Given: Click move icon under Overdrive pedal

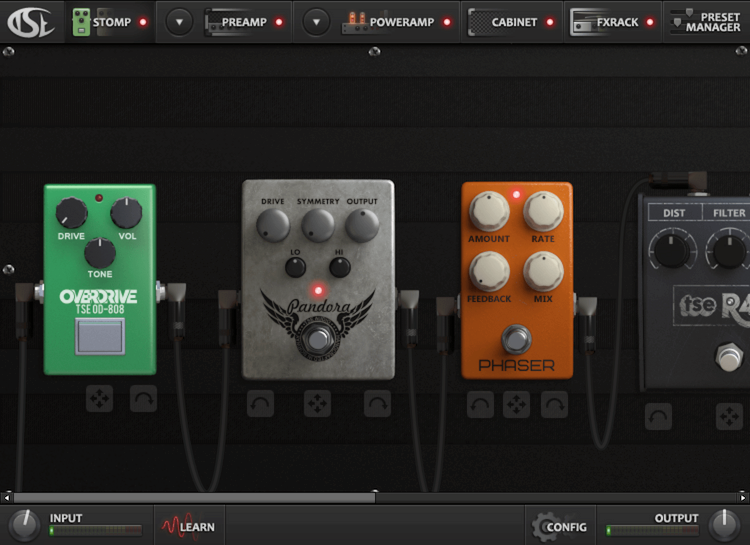Looking at the screenshot, I should click(99, 399).
